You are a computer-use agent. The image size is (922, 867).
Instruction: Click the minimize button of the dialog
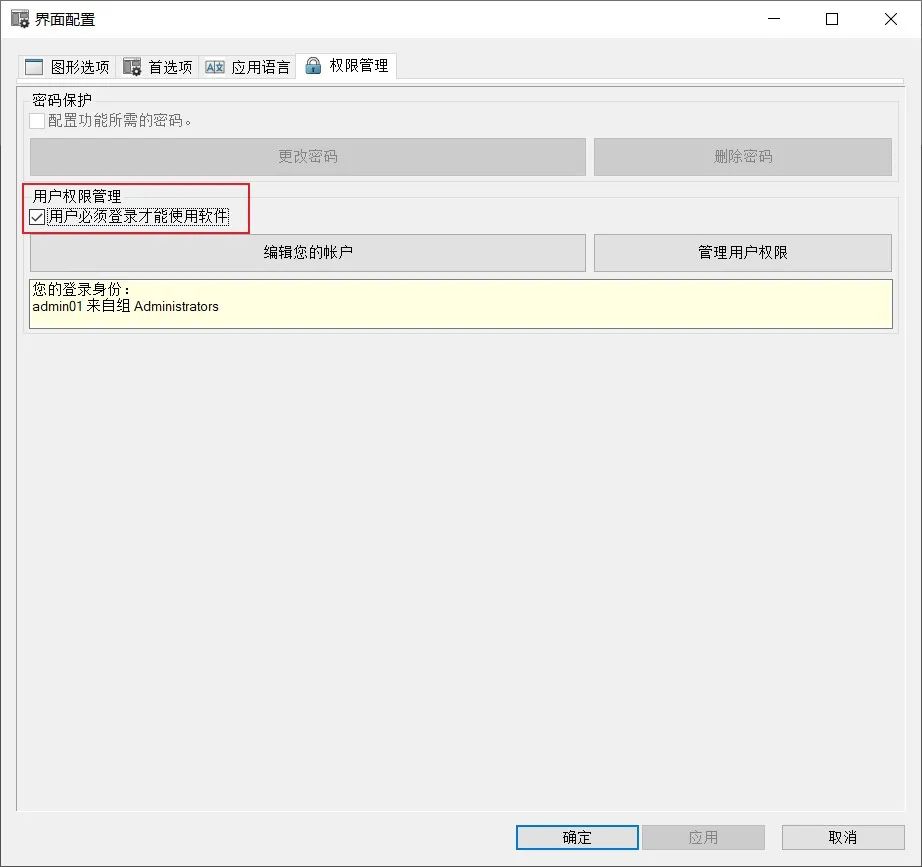[775, 18]
